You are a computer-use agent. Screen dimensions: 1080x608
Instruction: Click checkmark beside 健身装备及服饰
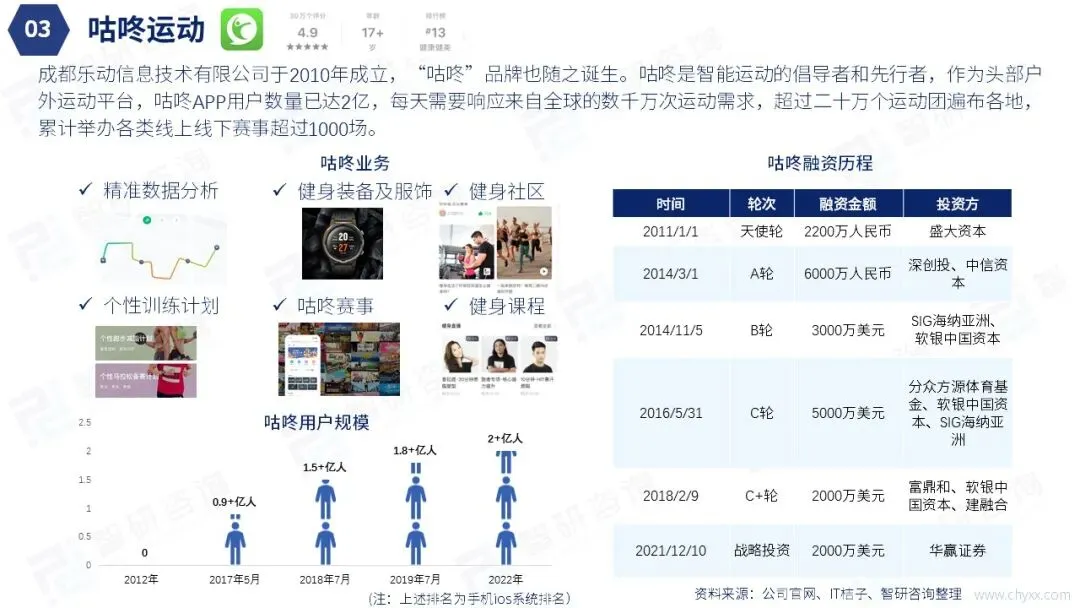(279, 189)
